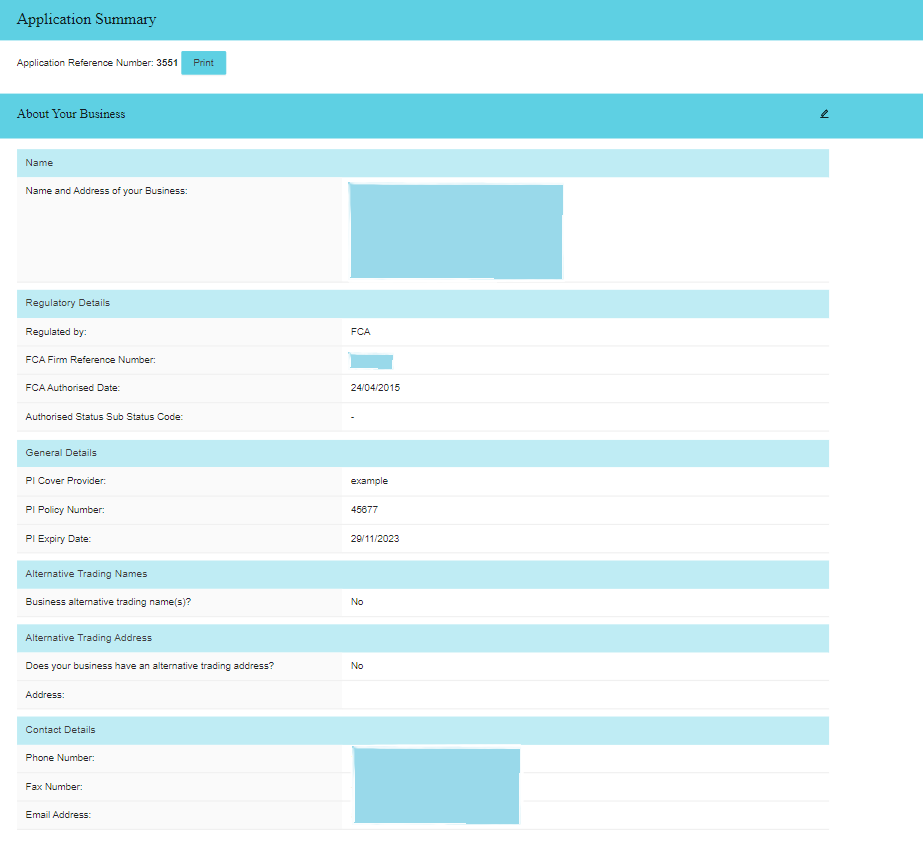Click the Alternative Trading Names section header
The image size is (923, 847).
click(x=420, y=574)
